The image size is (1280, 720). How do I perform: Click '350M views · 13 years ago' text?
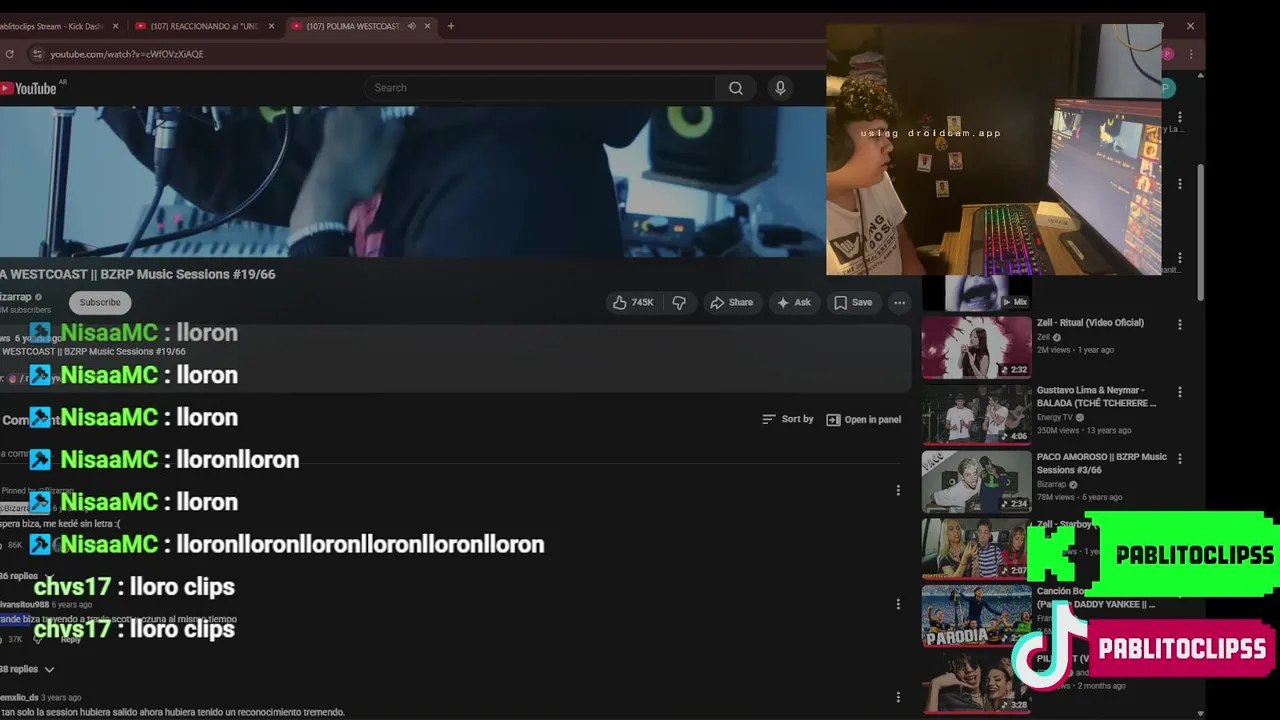click(x=1084, y=430)
